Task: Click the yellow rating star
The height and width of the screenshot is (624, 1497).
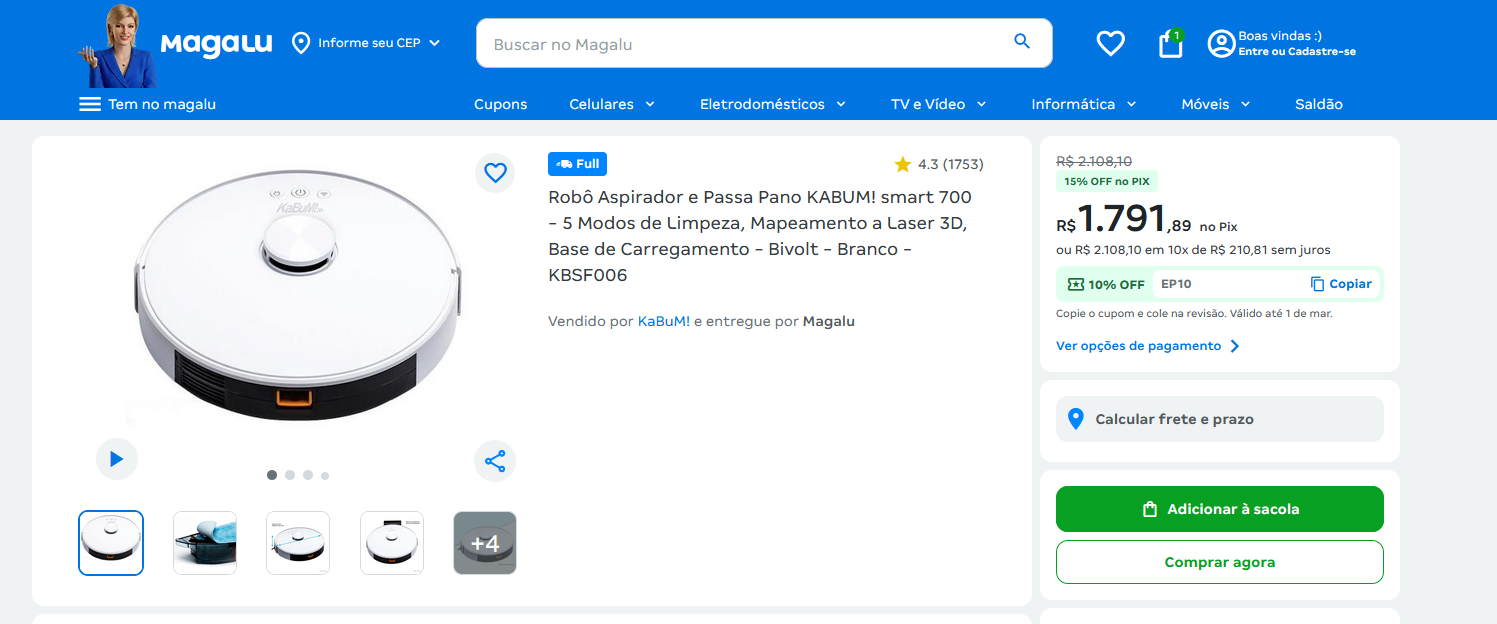Action: coord(903,164)
